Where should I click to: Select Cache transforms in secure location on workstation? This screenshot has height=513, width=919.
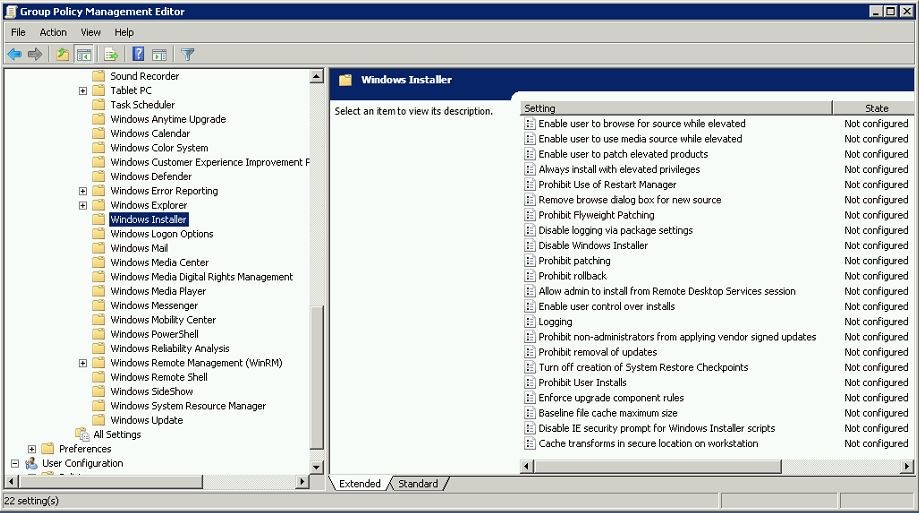pyautogui.click(x=648, y=444)
